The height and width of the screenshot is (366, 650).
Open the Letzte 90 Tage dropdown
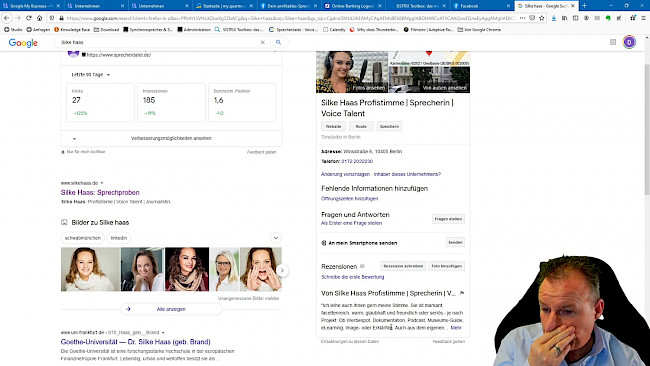91,75
